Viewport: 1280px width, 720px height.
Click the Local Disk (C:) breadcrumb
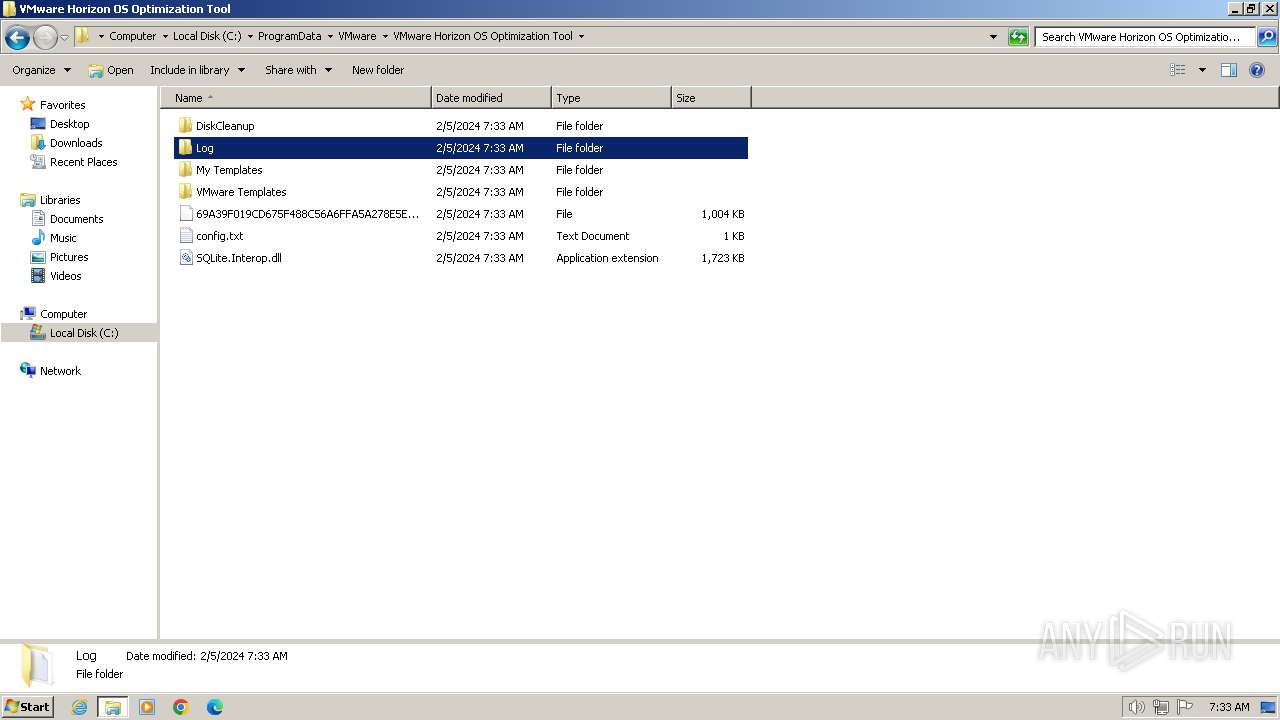(207, 36)
